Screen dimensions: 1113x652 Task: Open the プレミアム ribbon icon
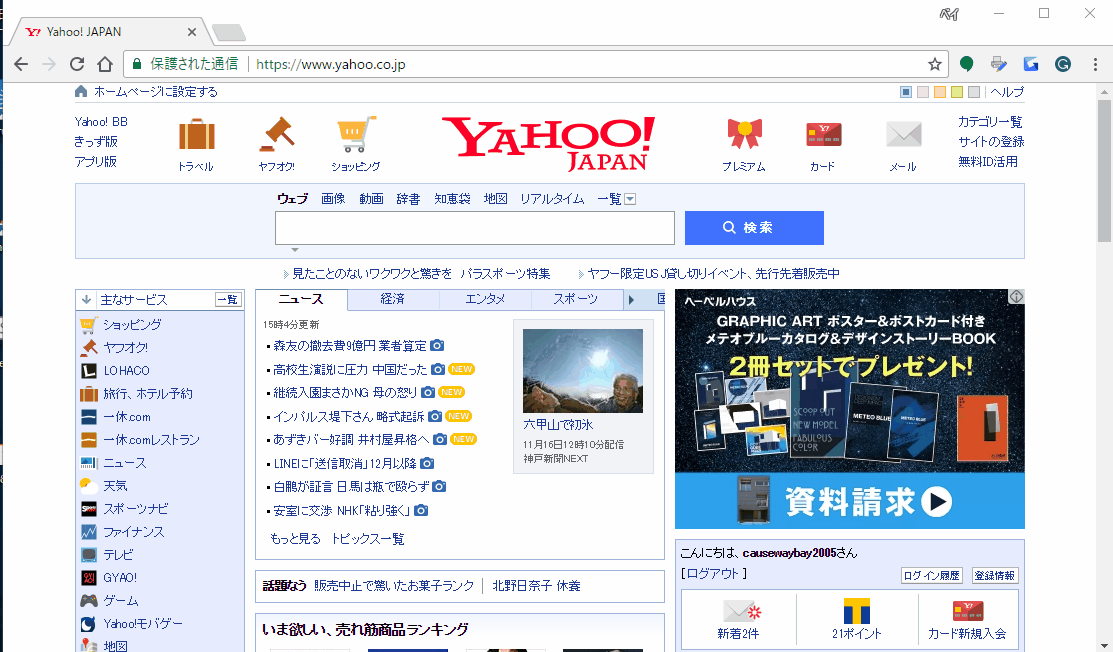coord(744,133)
